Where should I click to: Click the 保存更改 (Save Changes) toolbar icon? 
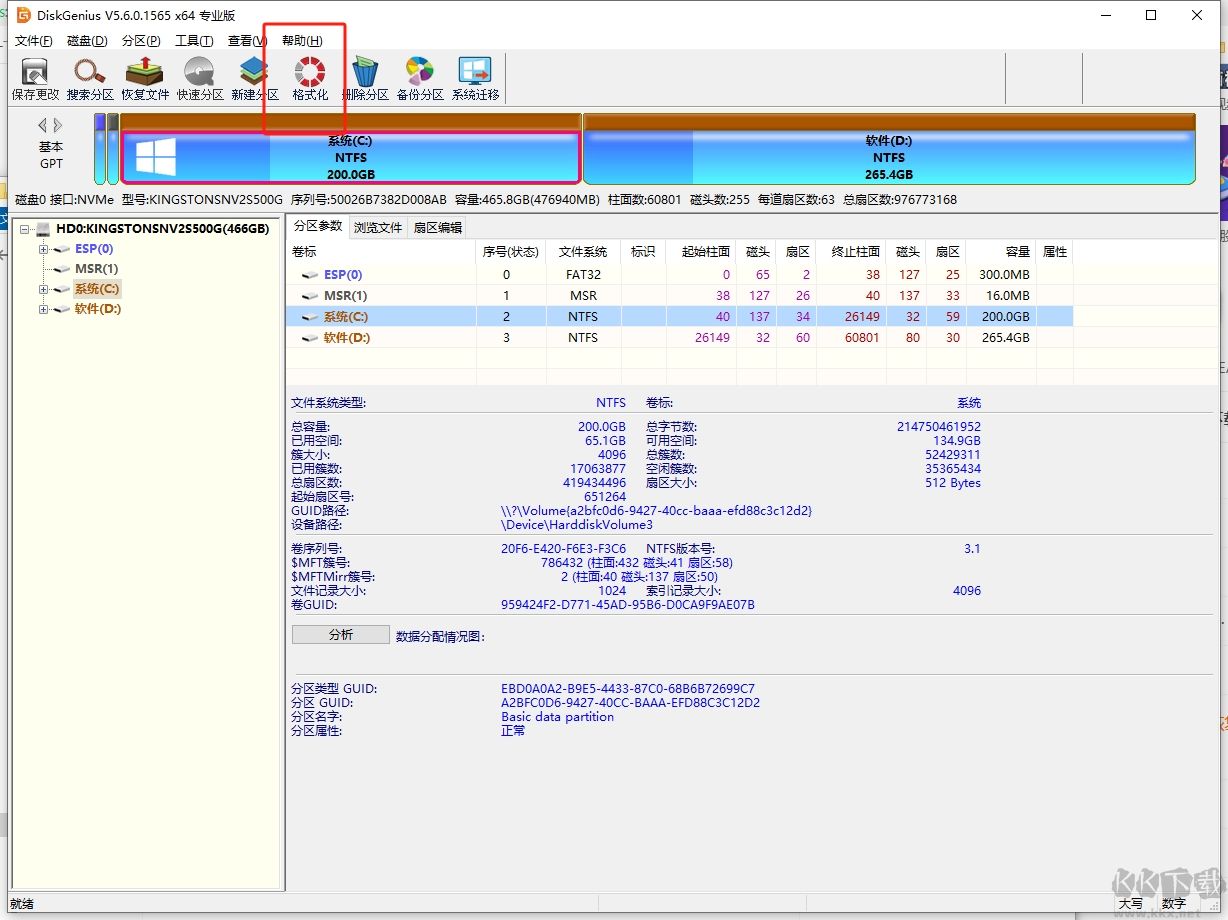coord(35,78)
